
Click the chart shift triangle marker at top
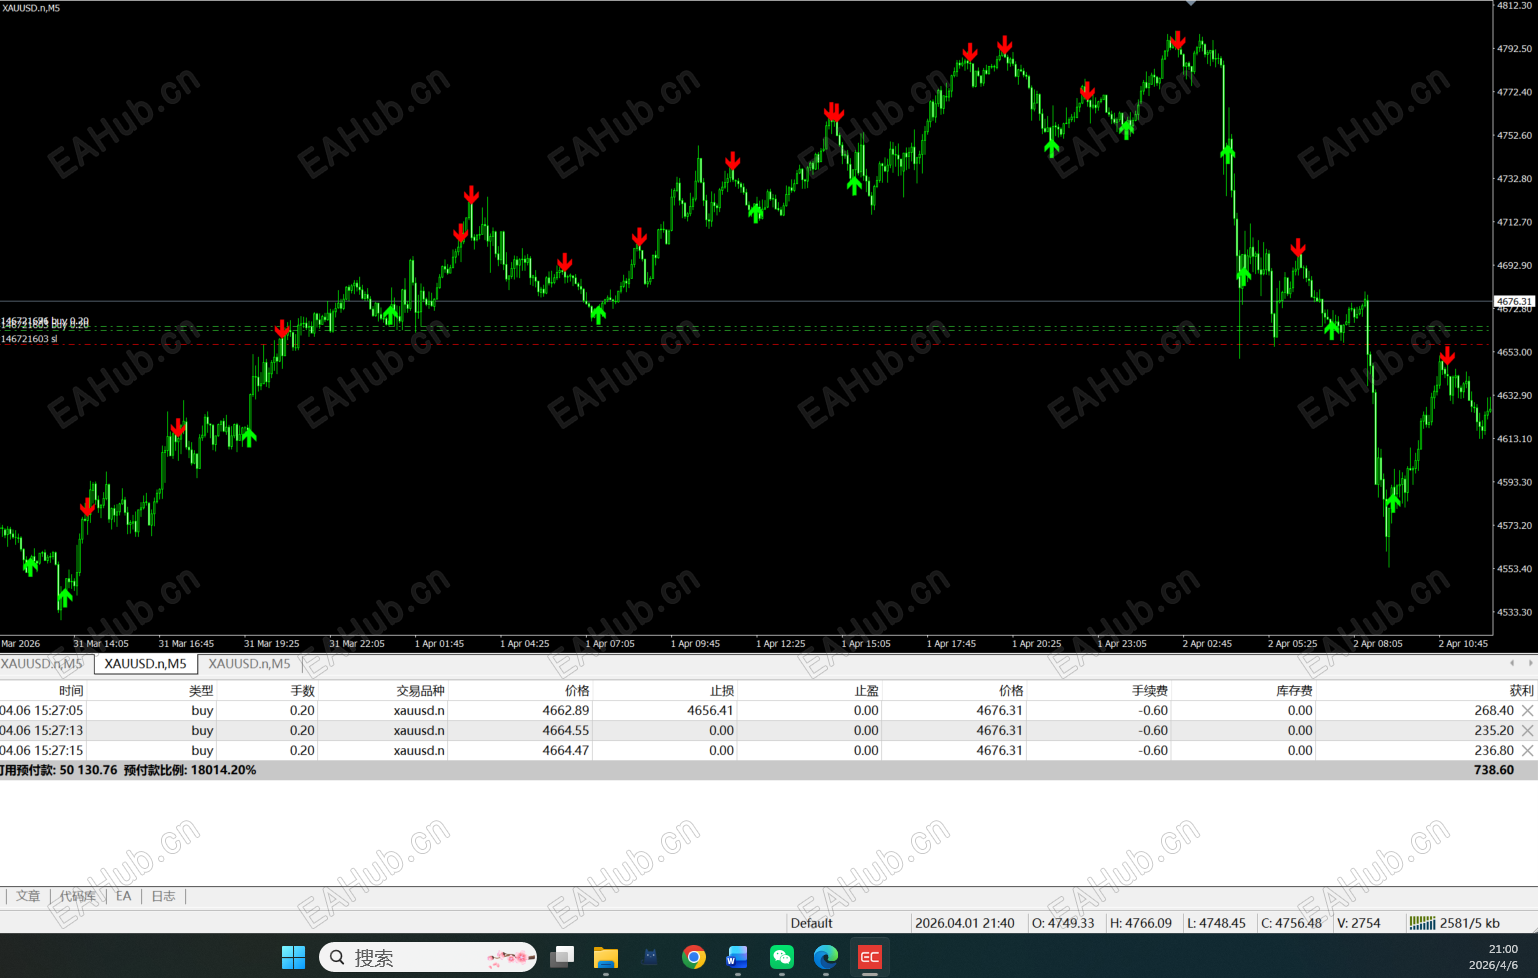tap(1190, 4)
